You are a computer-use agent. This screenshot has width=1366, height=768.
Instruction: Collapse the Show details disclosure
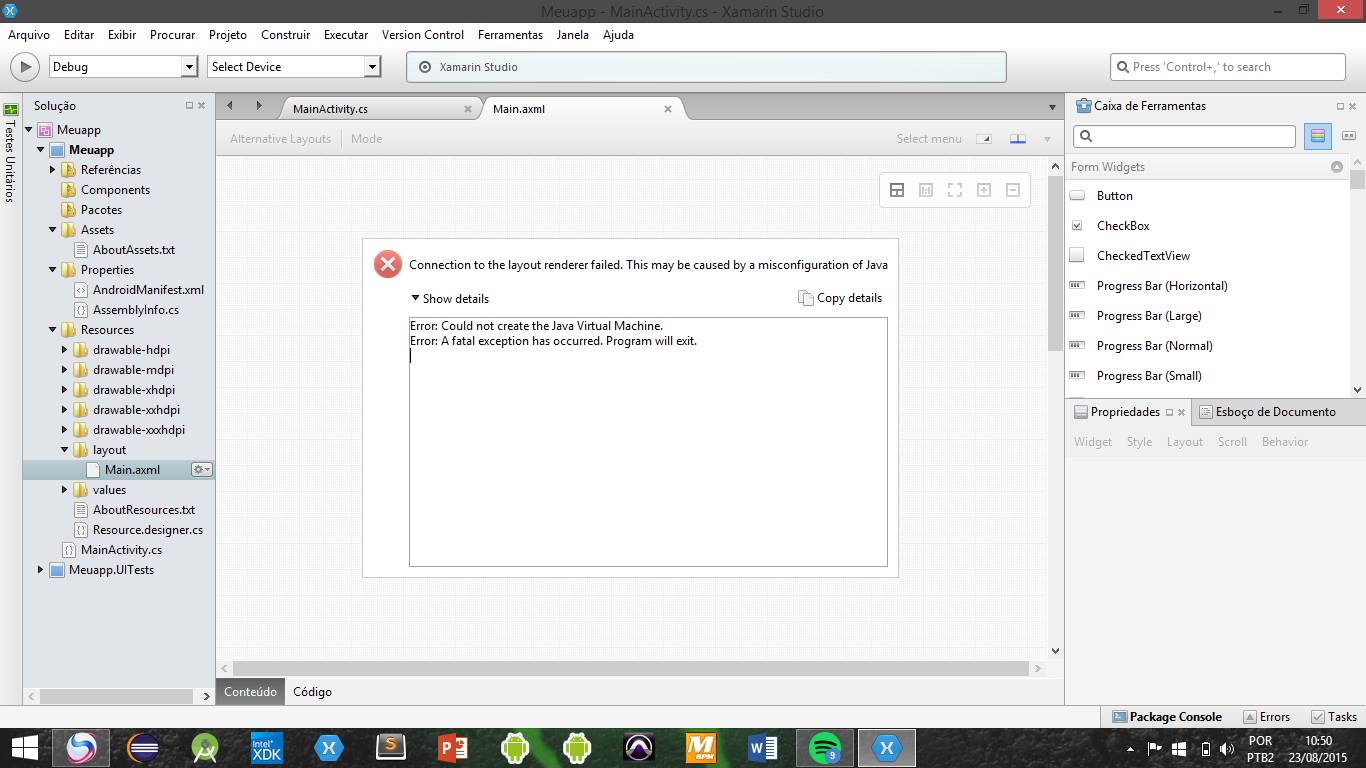450,299
